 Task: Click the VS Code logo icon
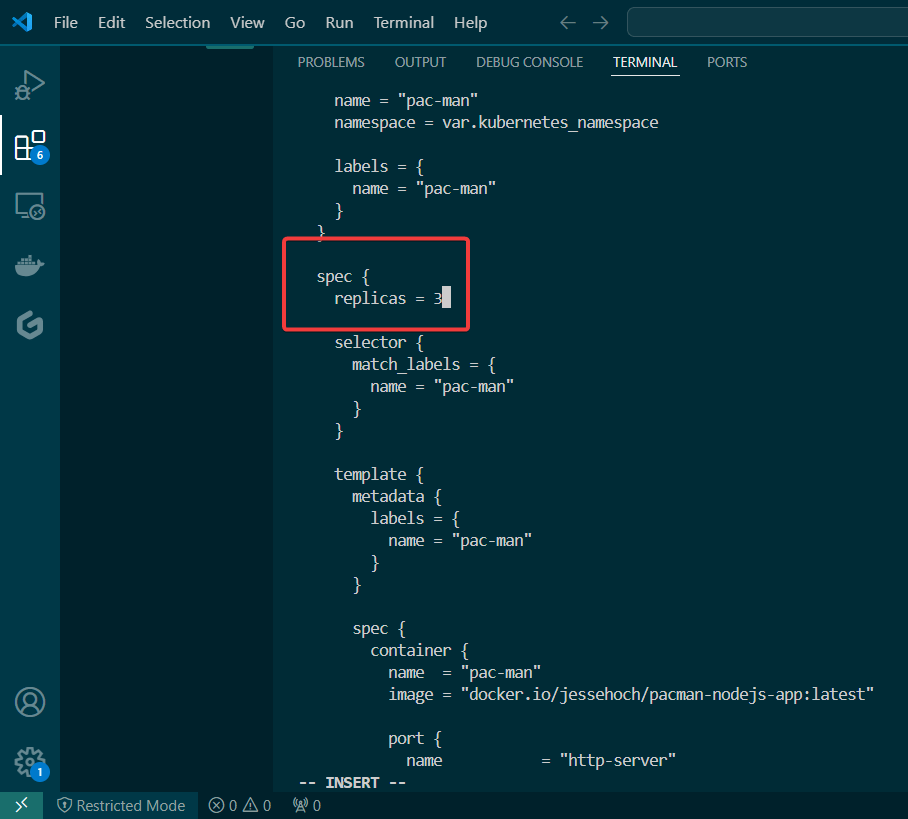pyautogui.click(x=22, y=22)
